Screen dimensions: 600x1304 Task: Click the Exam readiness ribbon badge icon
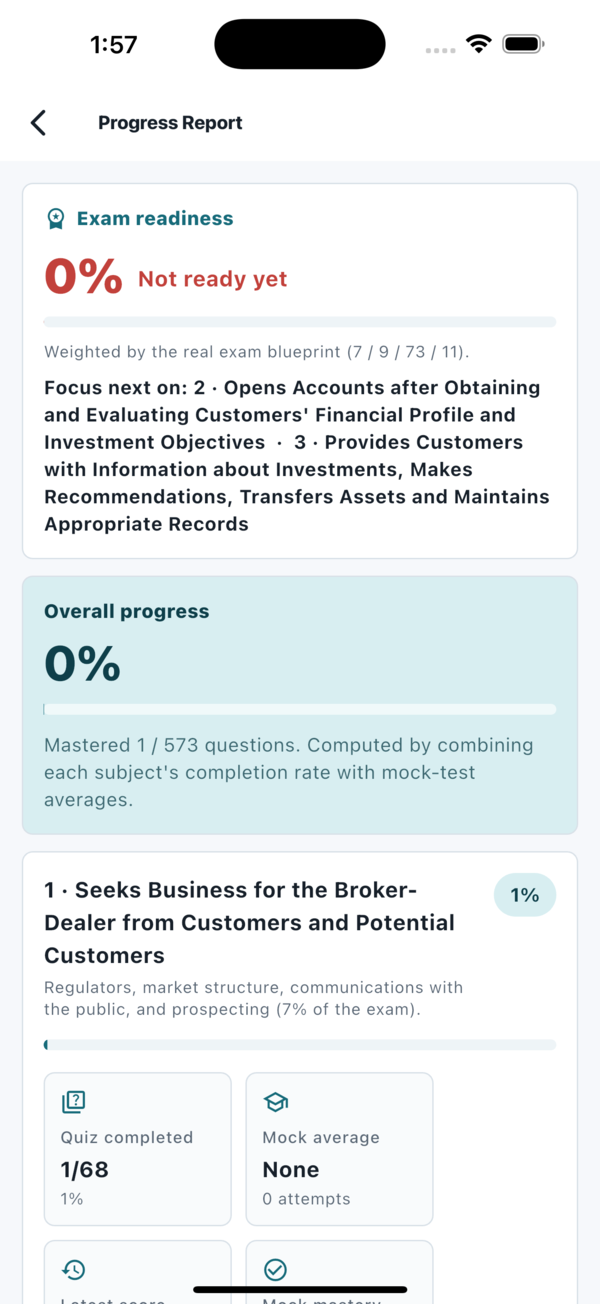(57, 219)
